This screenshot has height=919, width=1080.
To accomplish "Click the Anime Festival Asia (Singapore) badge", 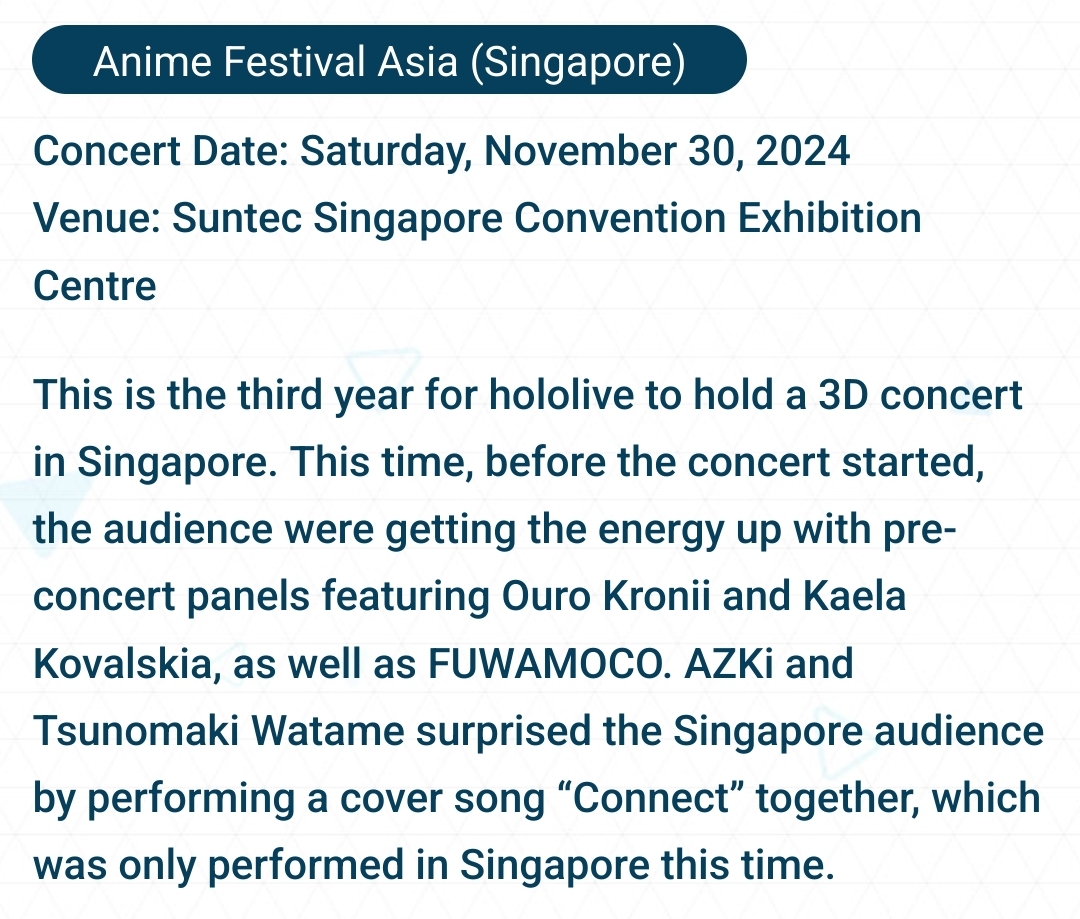I will pos(389,60).
